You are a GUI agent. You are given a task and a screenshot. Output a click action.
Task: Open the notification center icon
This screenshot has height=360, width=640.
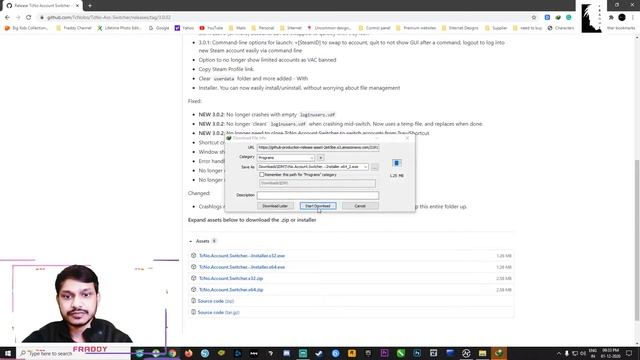coord(629,353)
